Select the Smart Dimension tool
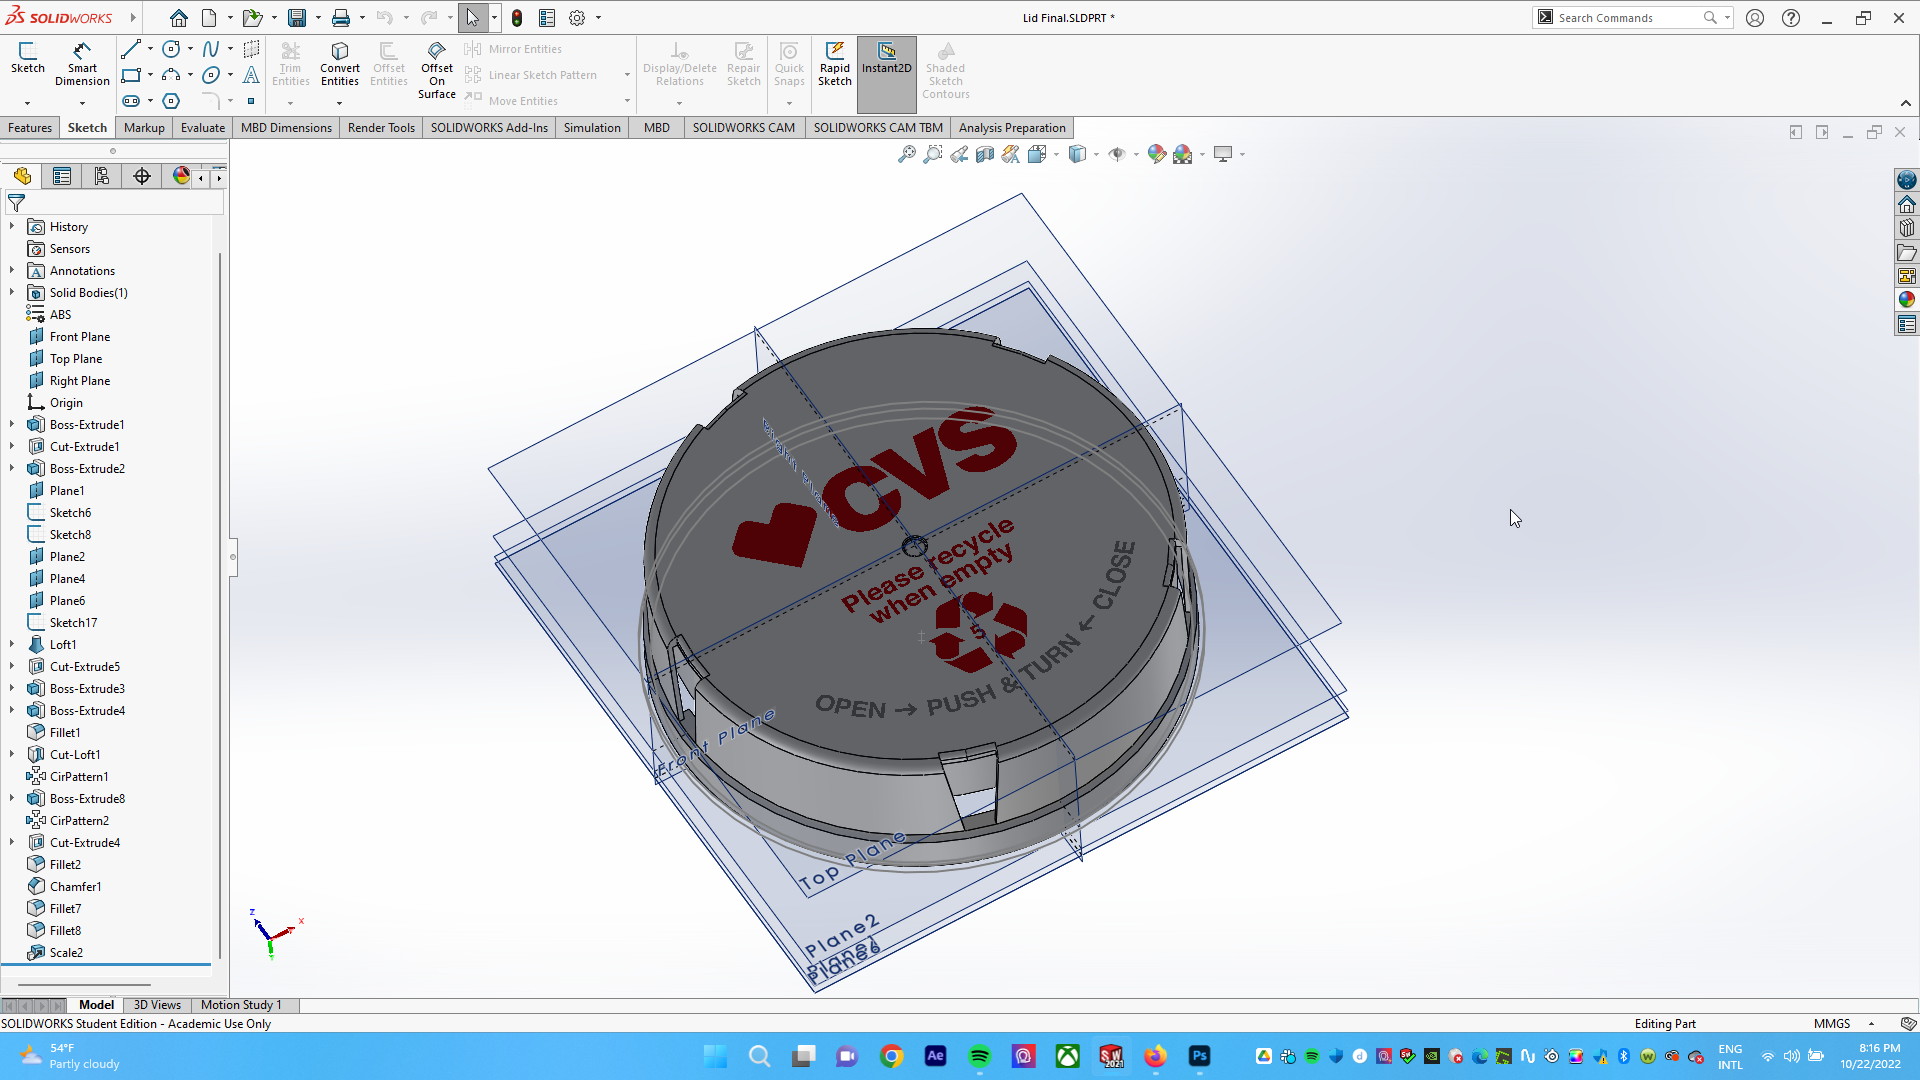 [x=82, y=64]
